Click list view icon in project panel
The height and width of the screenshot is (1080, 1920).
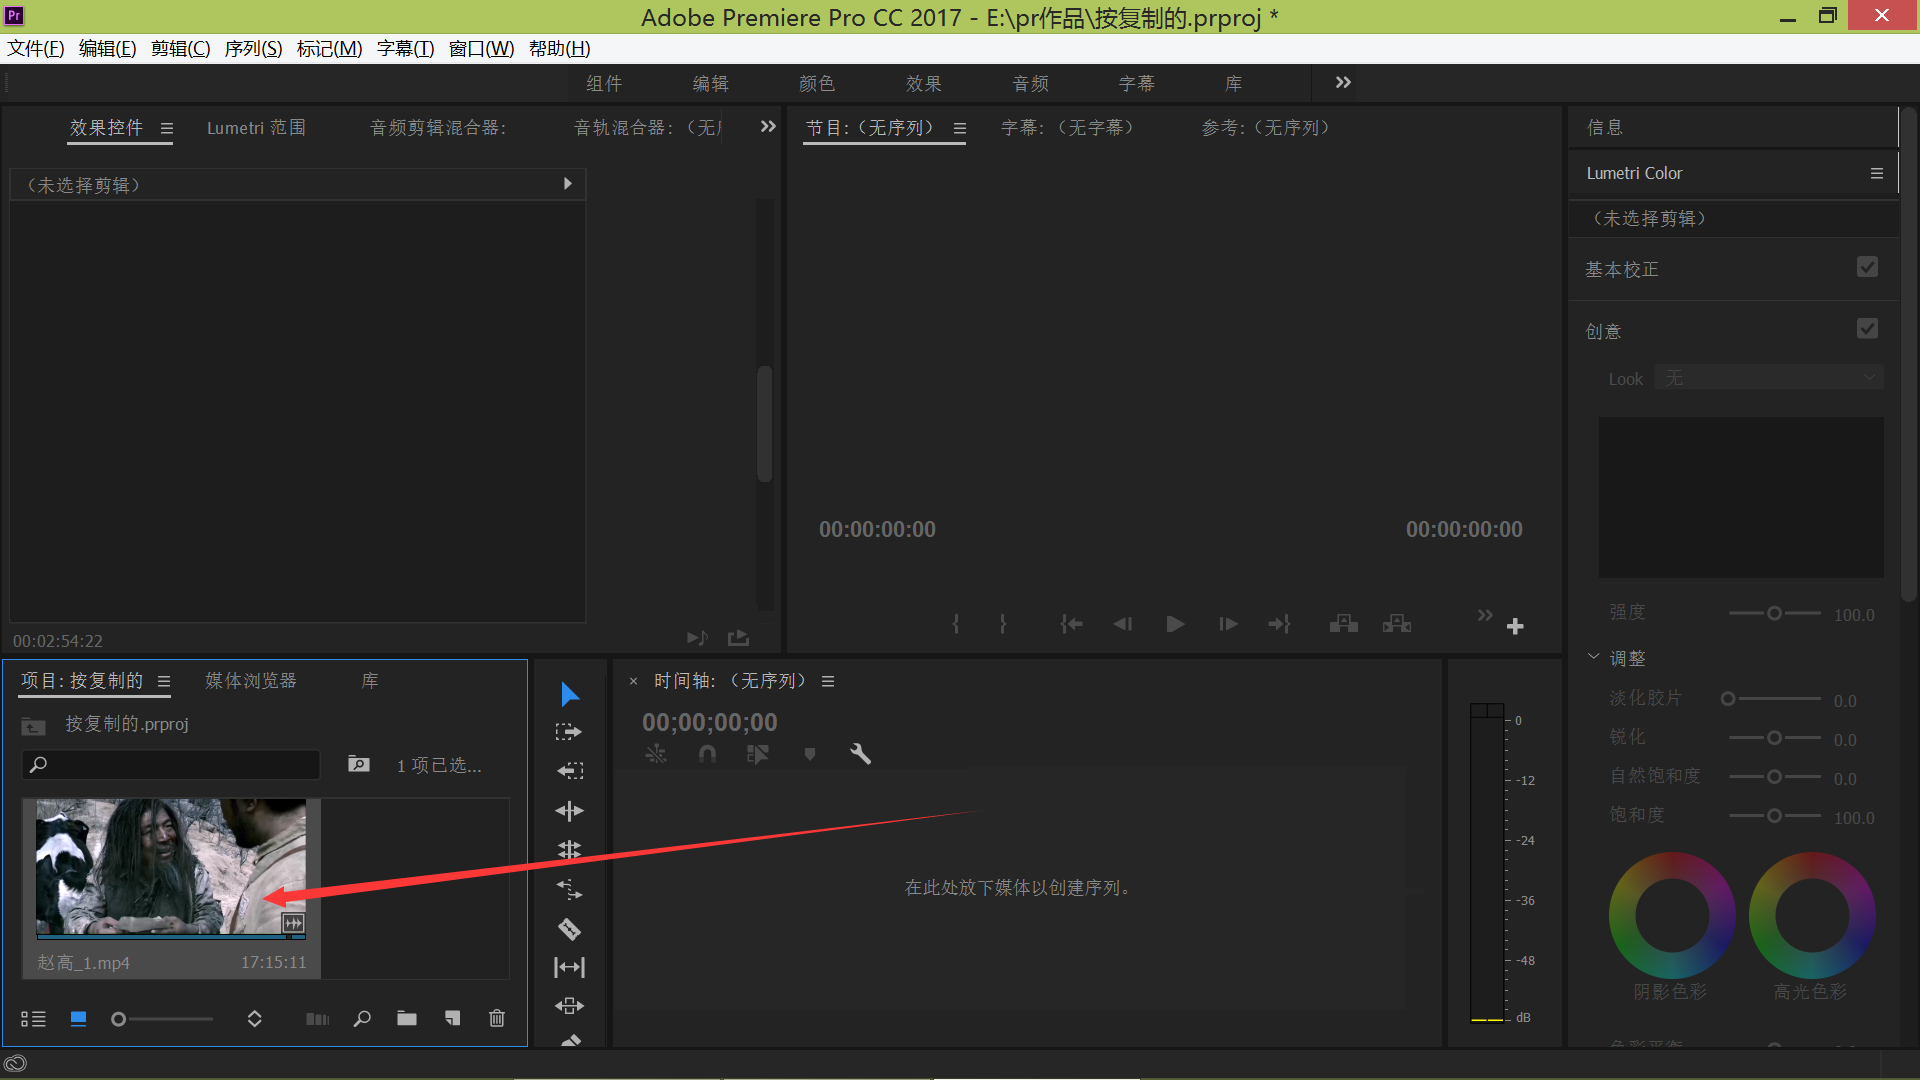33,1019
